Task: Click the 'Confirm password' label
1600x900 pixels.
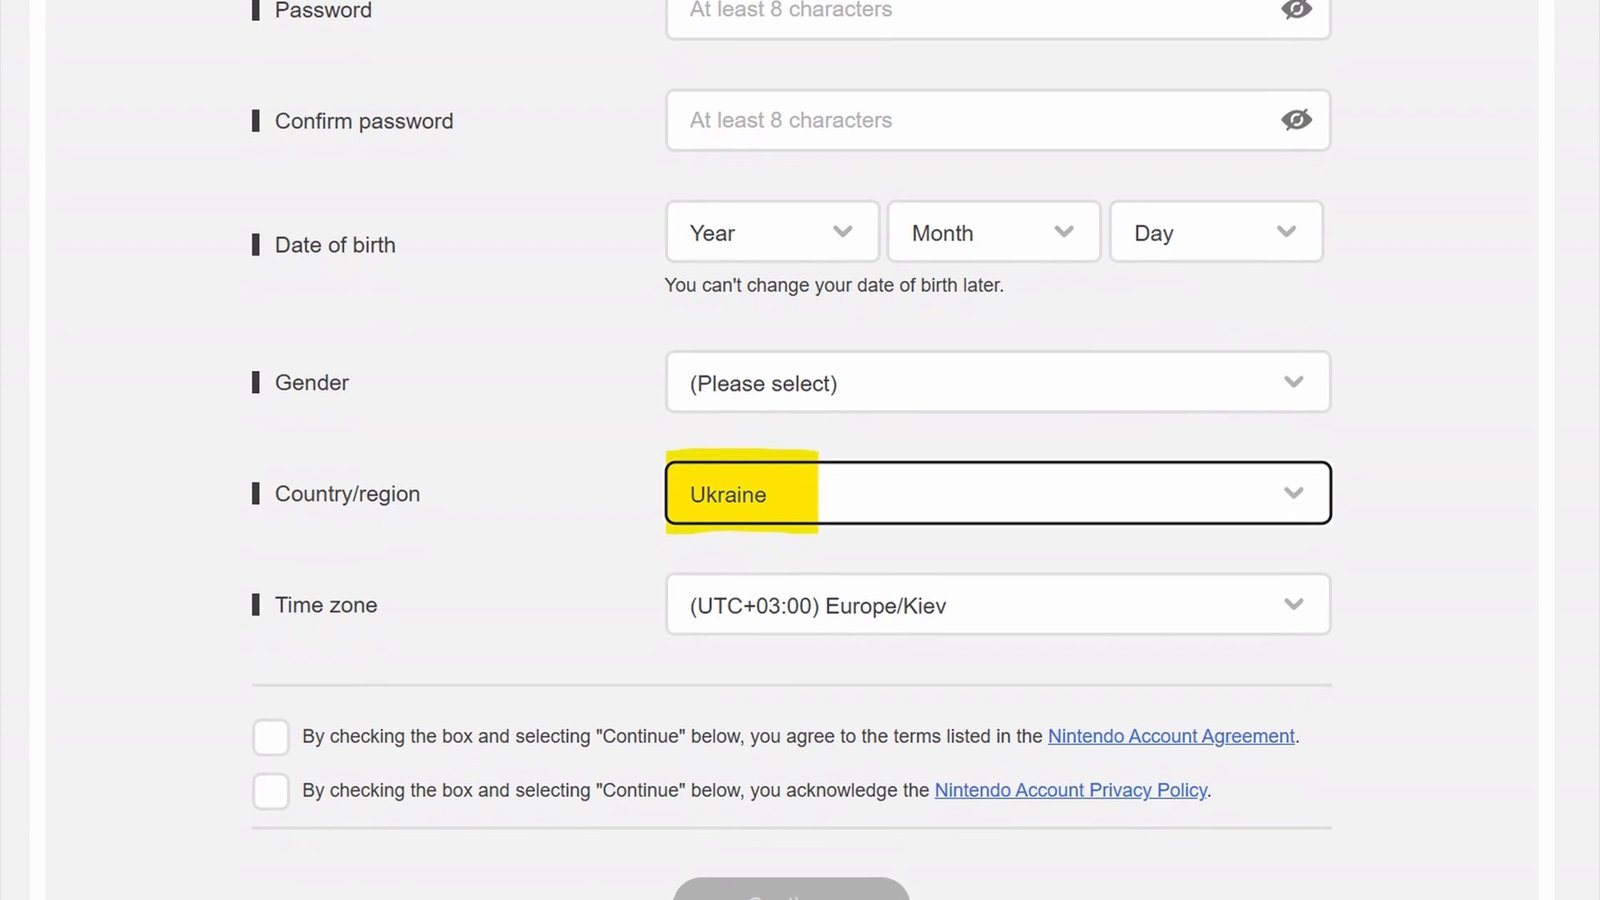Action: click(364, 121)
